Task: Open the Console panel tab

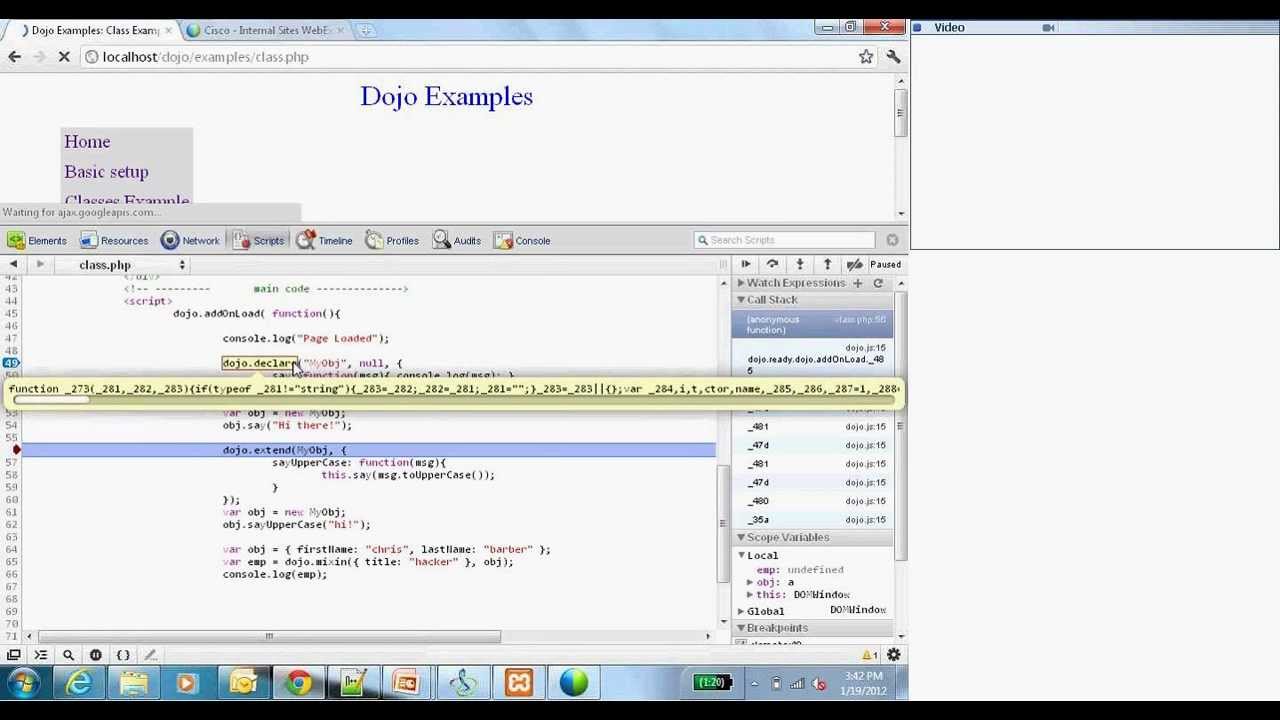Action: pyautogui.click(x=521, y=240)
